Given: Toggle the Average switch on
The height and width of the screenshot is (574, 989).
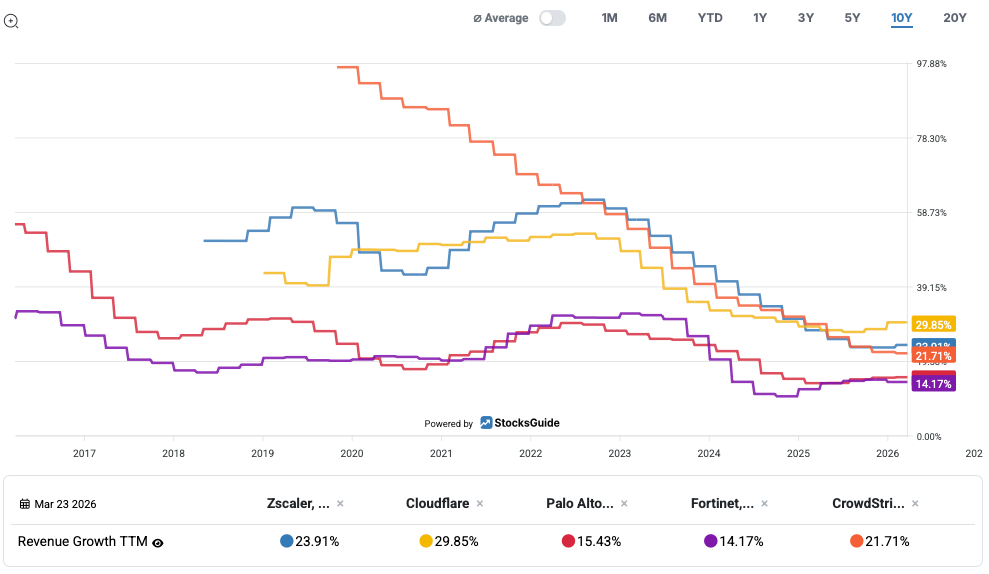Looking at the screenshot, I should tap(552, 18).
